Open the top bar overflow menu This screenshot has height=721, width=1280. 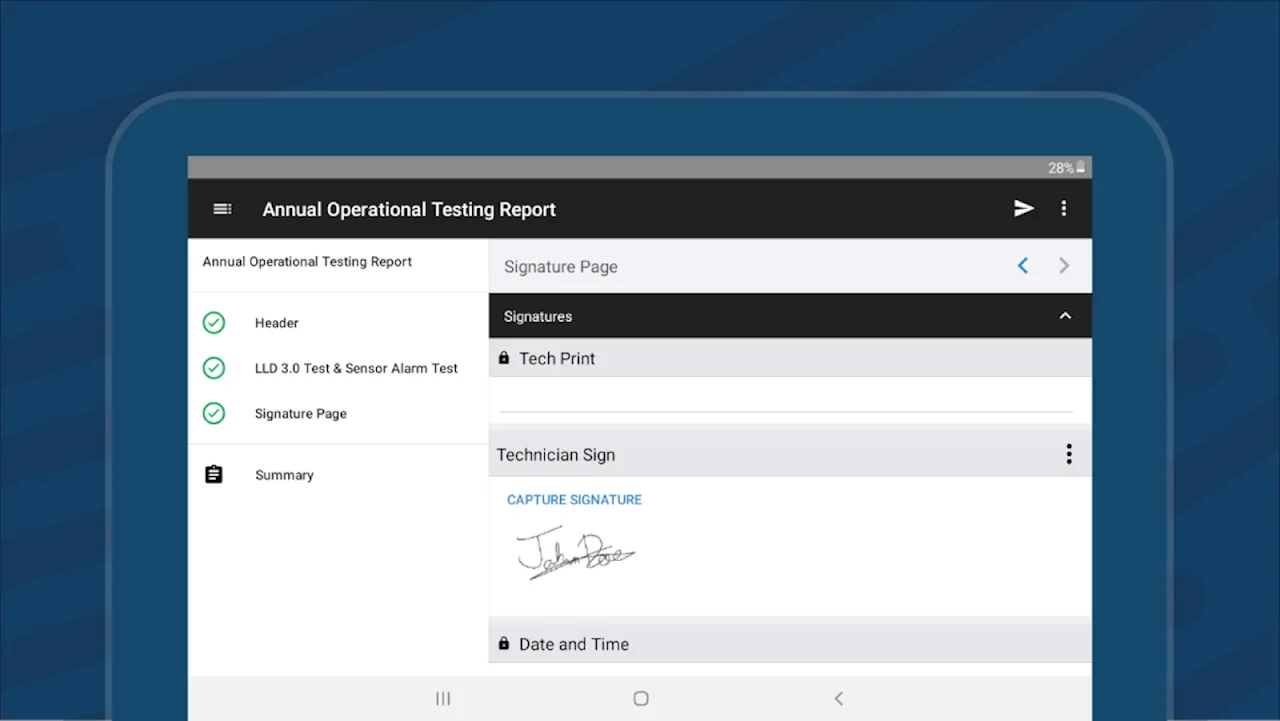coord(1063,208)
